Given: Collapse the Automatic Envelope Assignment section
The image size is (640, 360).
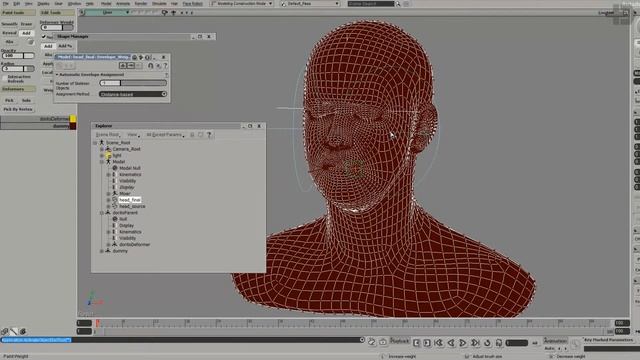Looking at the screenshot, I should (x=57, y=75).
